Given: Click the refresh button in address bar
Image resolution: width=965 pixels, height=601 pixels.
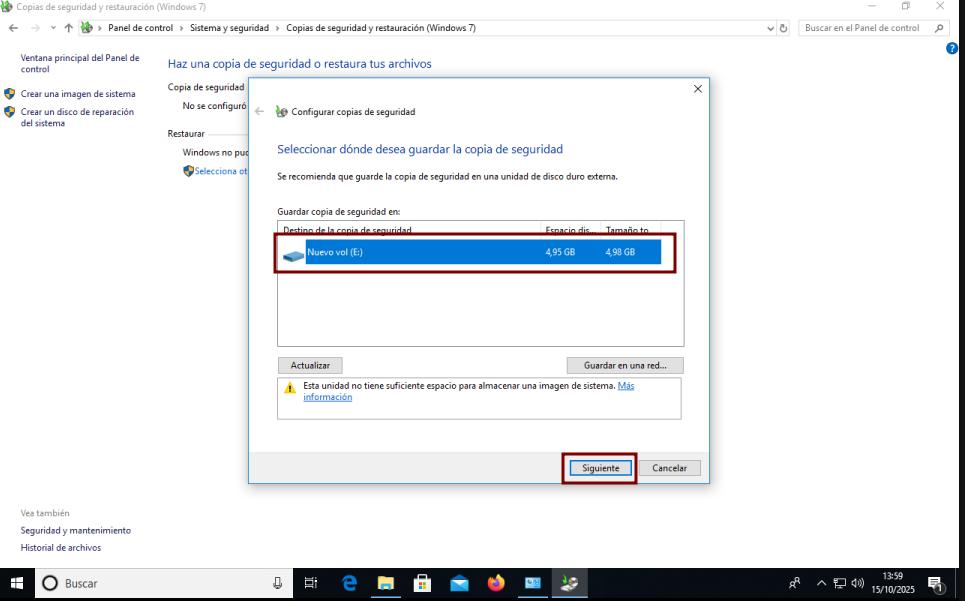Looking at the screenshot, I should tap(783, 28).
